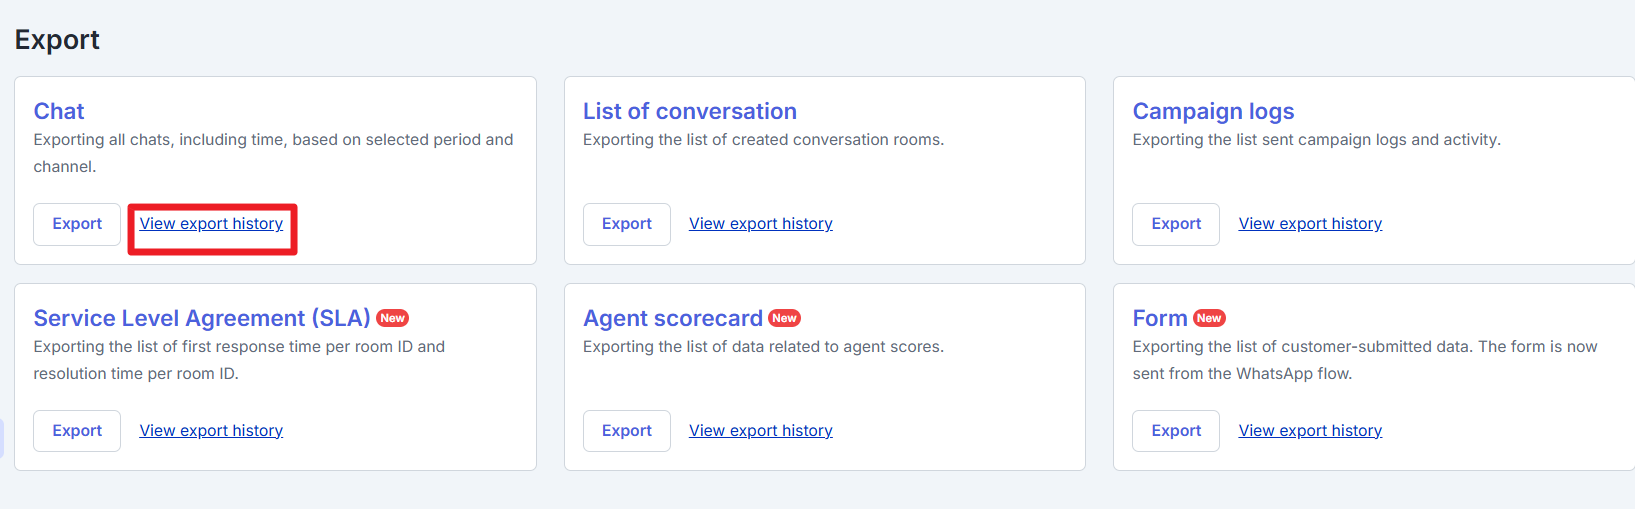Click the List of conversation heading

point(690,111)
